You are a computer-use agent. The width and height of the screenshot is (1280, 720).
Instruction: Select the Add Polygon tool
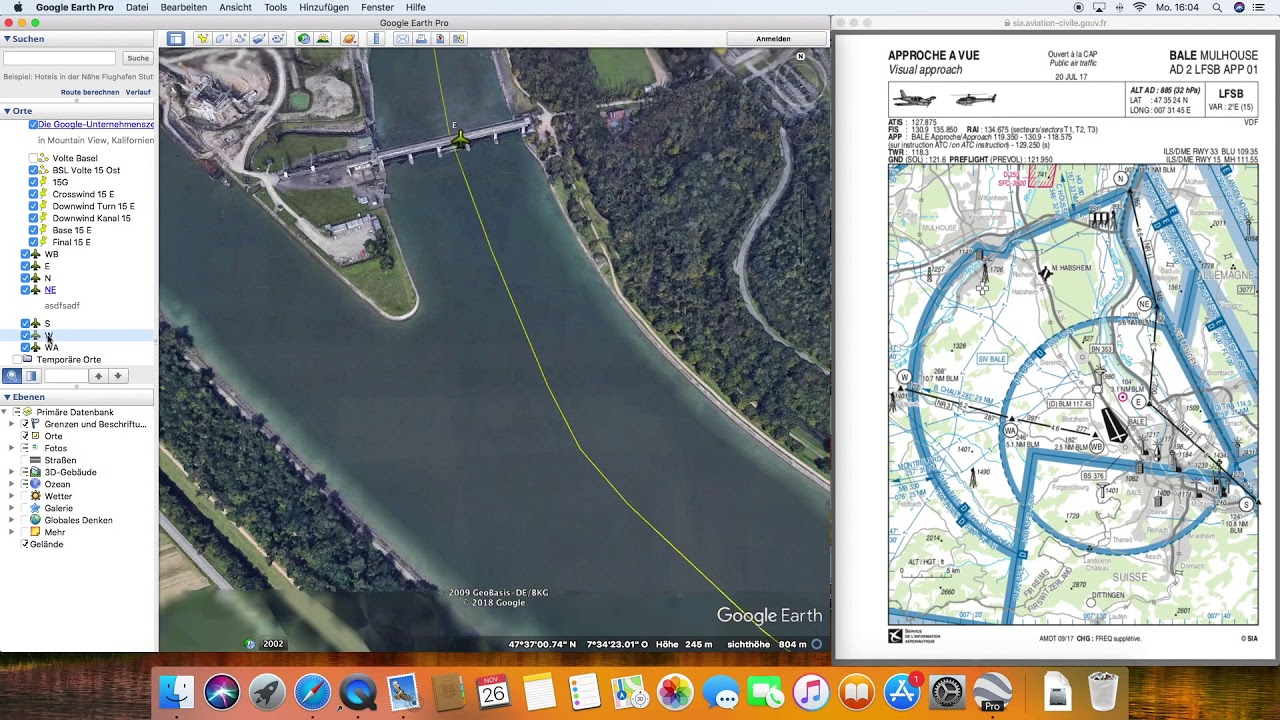pos(222,39)
